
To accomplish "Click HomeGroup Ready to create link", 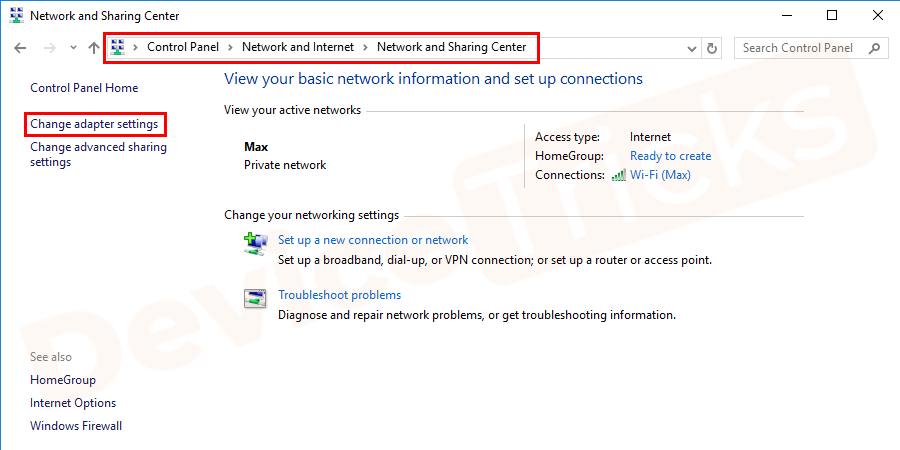I will pos(670,156).
